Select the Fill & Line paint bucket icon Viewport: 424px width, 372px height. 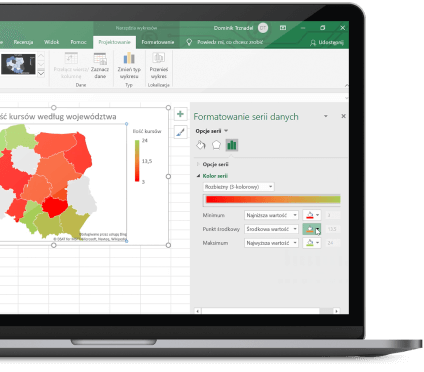tap(201, 145)
